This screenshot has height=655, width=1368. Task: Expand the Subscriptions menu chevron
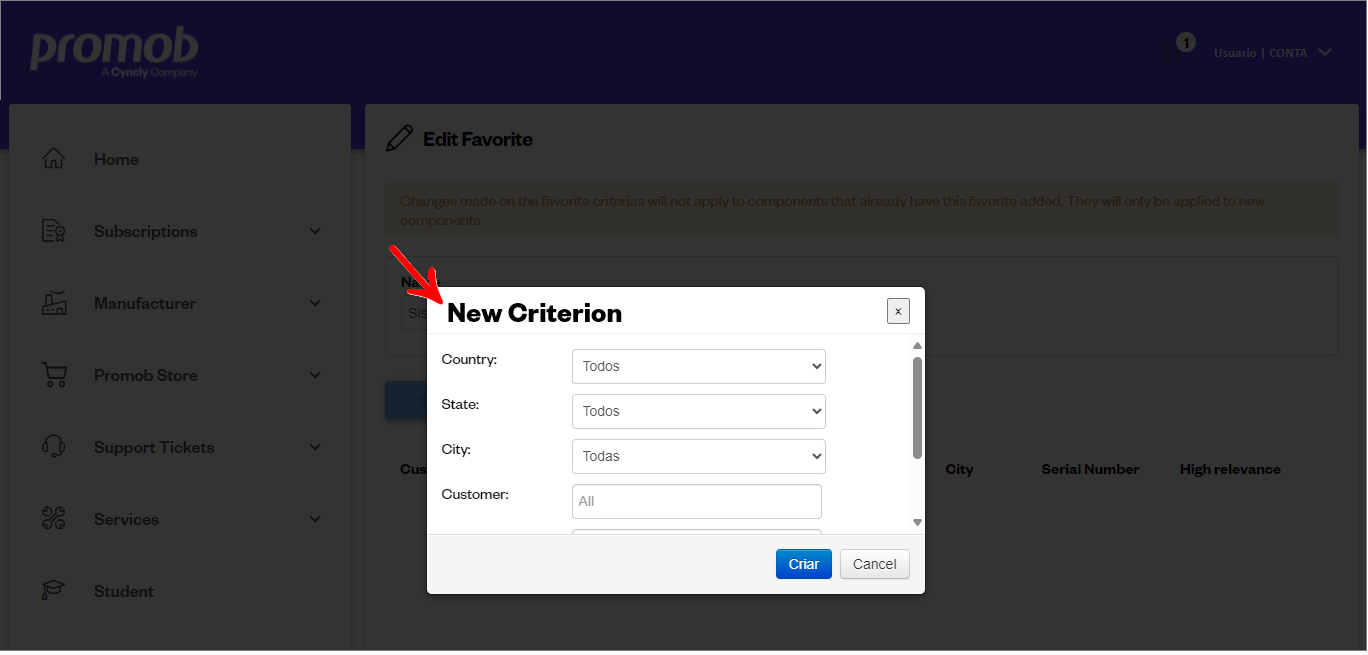tap(315, 231)
